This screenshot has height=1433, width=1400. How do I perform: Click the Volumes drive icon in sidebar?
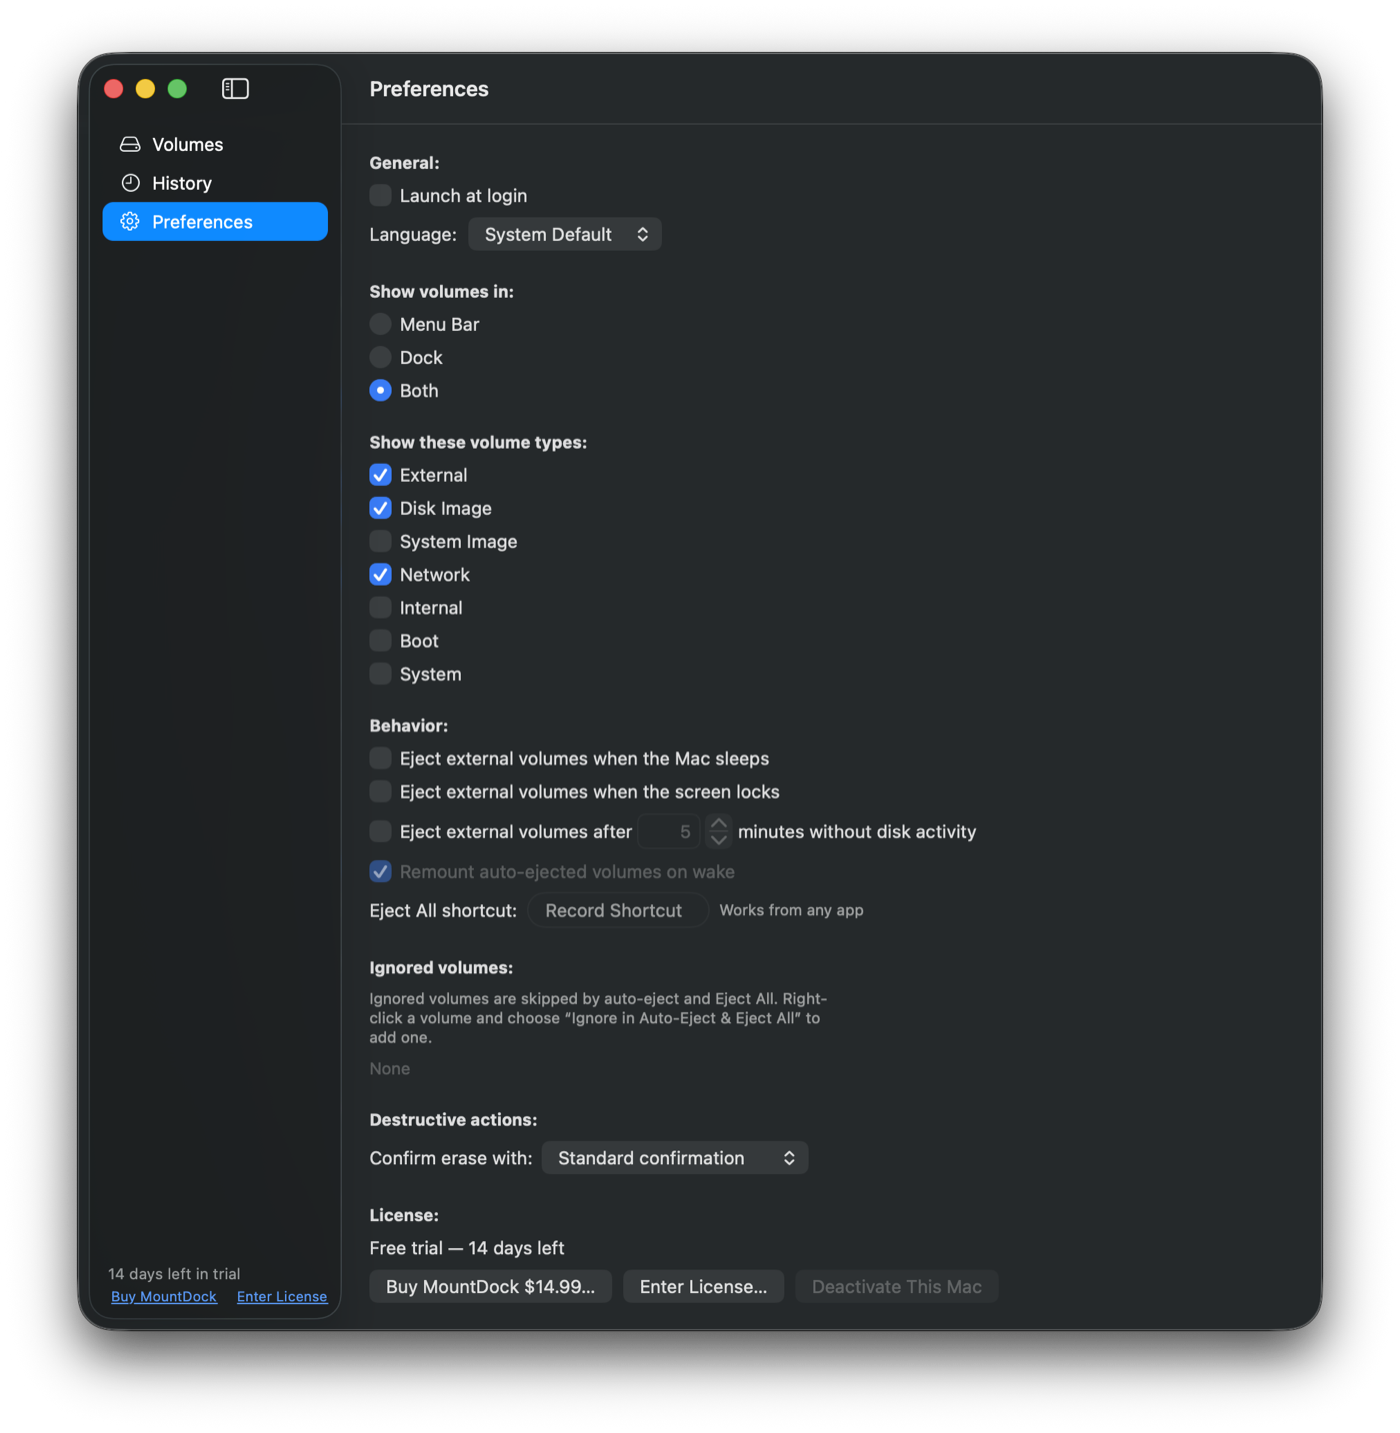(x=130, y=145)
